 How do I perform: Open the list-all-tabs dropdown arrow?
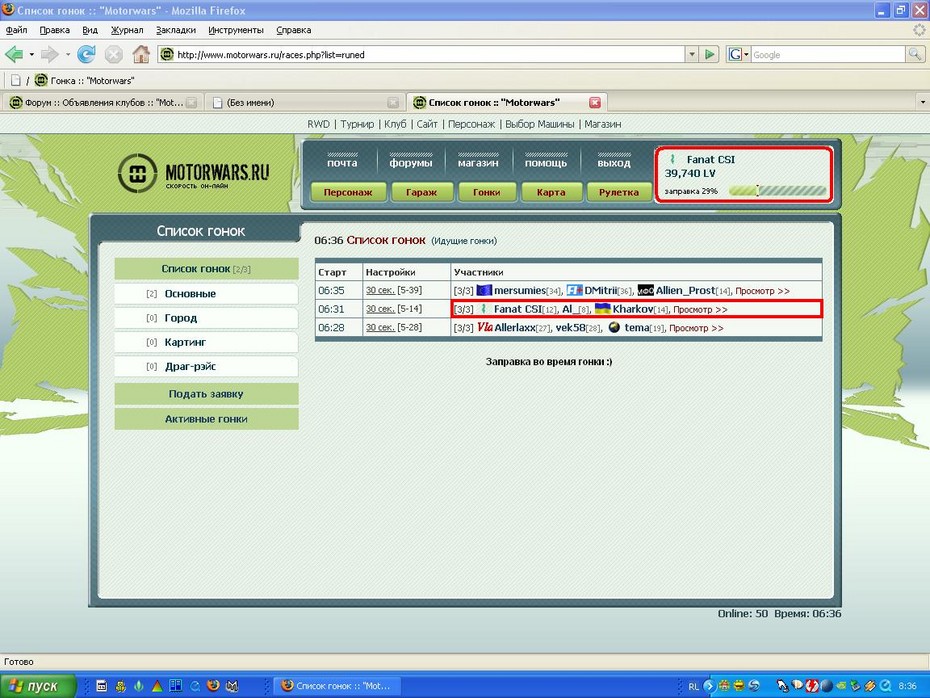click(922, 102)
